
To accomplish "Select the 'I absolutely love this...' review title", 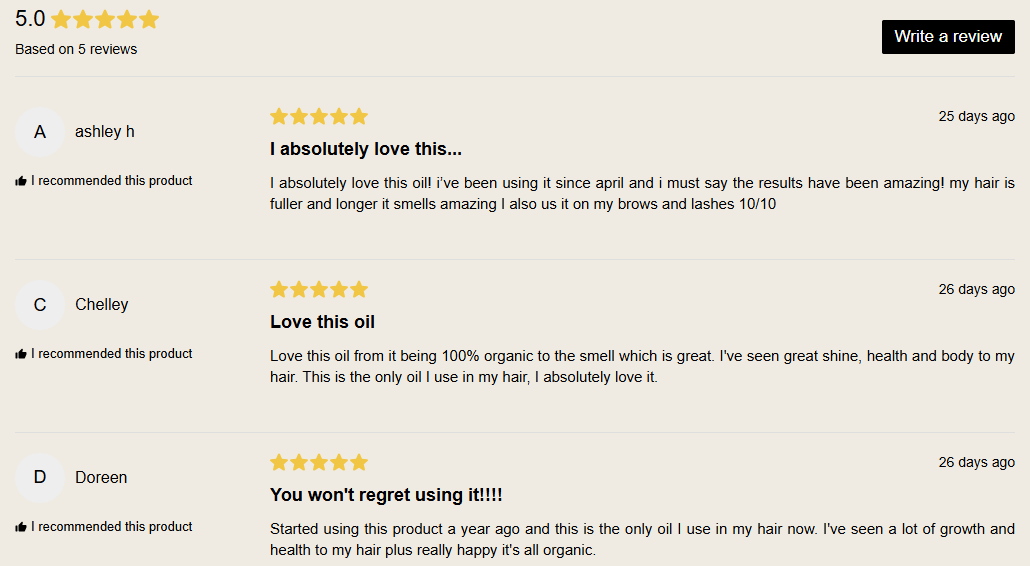I will tap(365, 150).
